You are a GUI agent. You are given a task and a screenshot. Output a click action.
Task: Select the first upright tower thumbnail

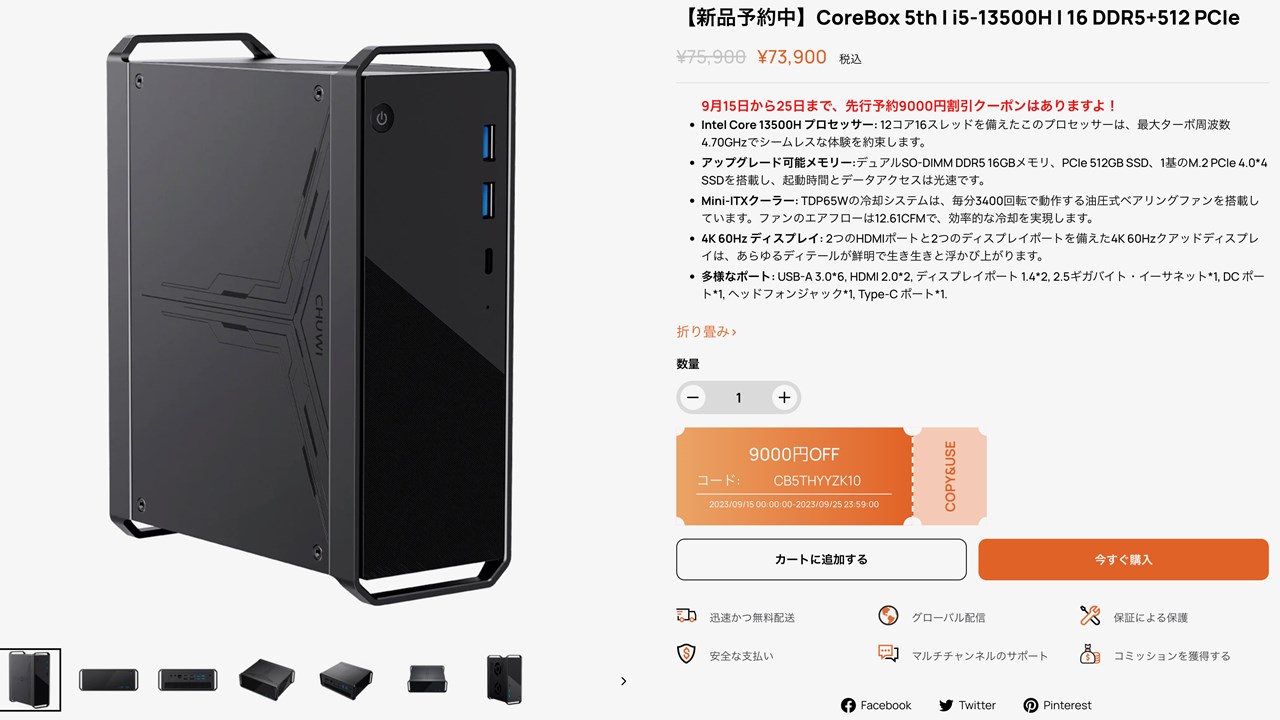(x=30, y=680)
